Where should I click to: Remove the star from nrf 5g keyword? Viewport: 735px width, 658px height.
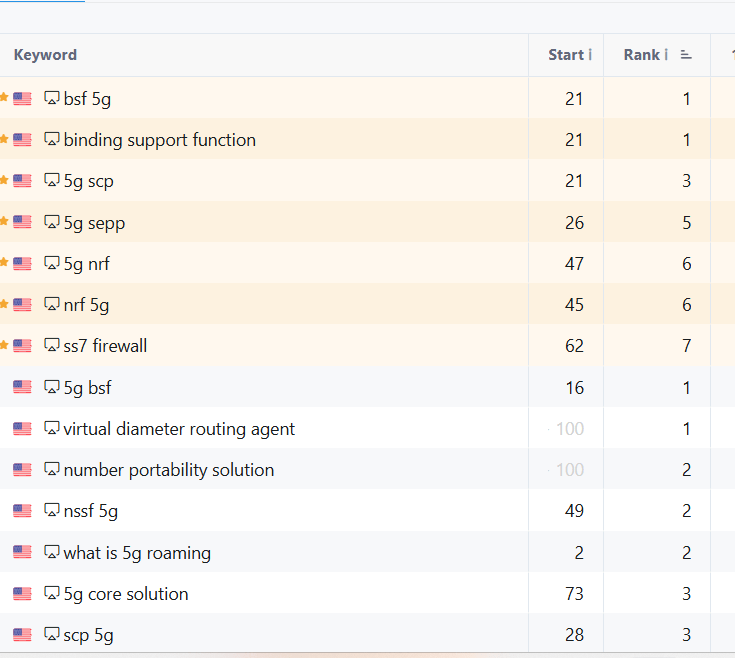coord(4,304)
